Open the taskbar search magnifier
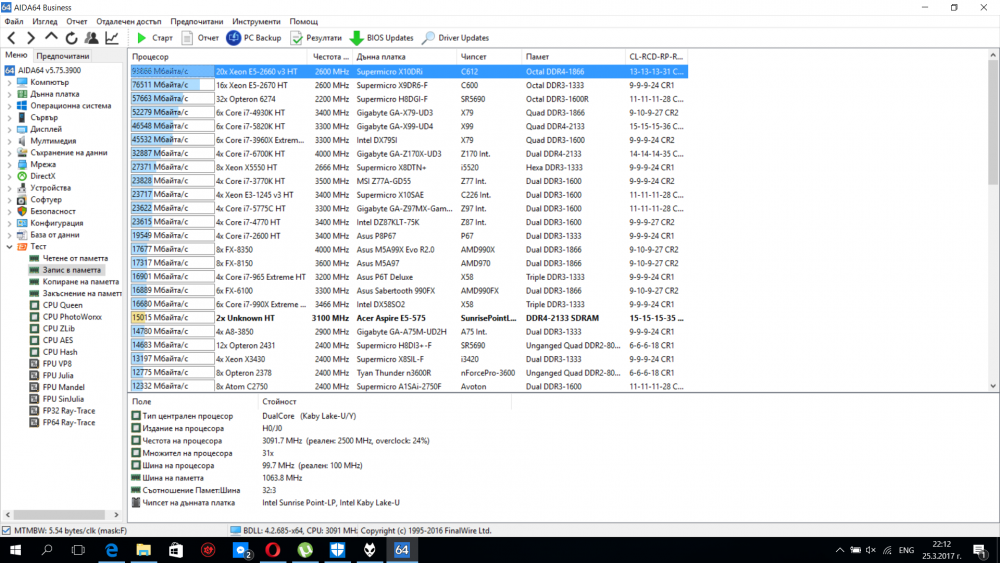Screen dimensions: 1000x563 click(x=47, y=550)
